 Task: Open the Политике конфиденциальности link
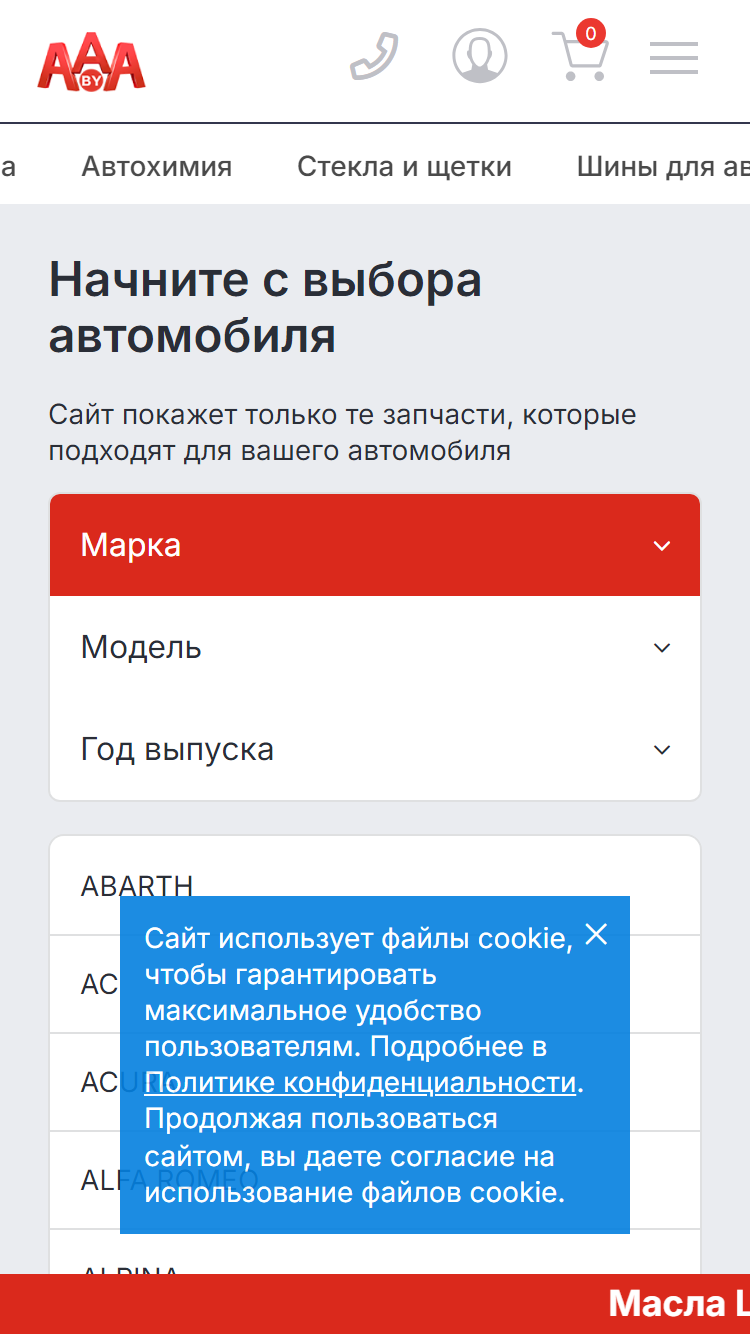(x=360, y=1083)
